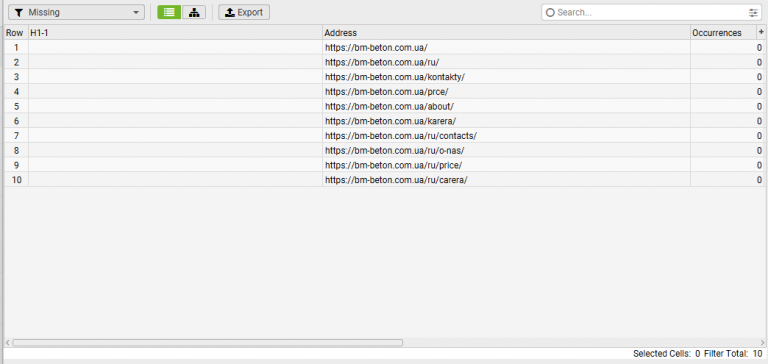The height and width of the screenshot is (364, 768).
Task: Open the Missing filter dropdown
Action: [x=76, y=12]
